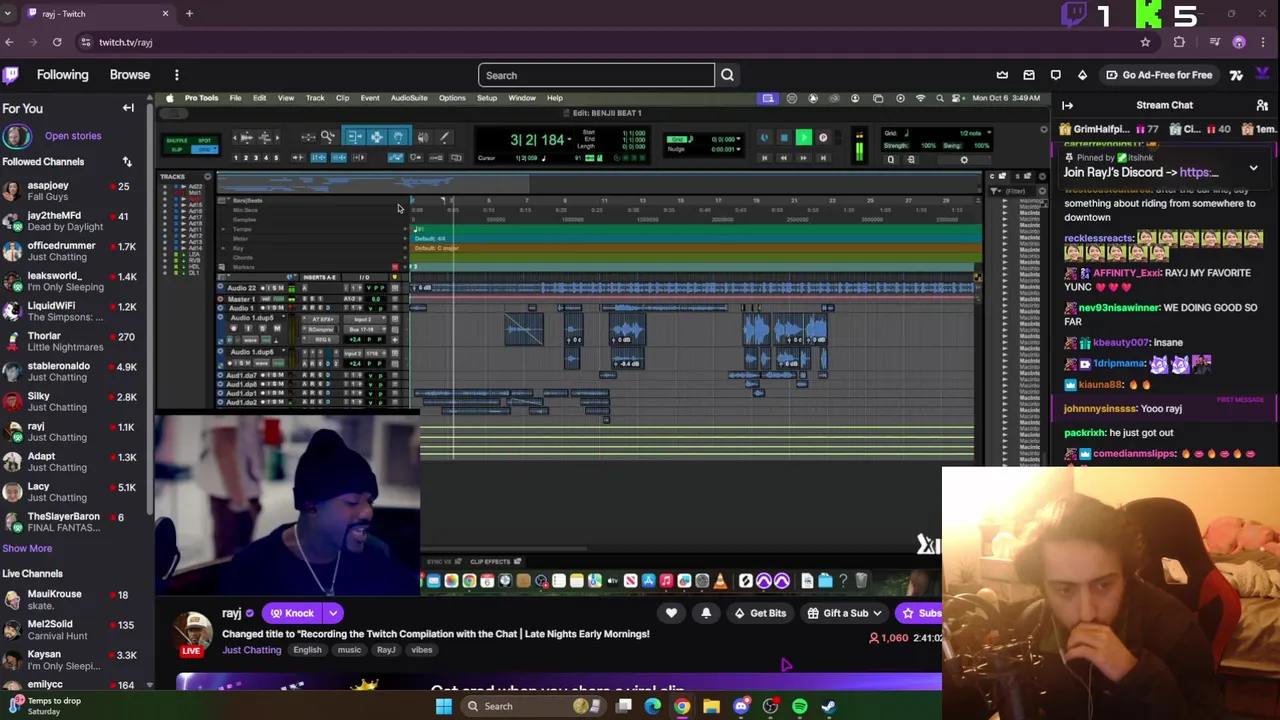Go back in browser history

pyautogui.click(x=9, y=42)
